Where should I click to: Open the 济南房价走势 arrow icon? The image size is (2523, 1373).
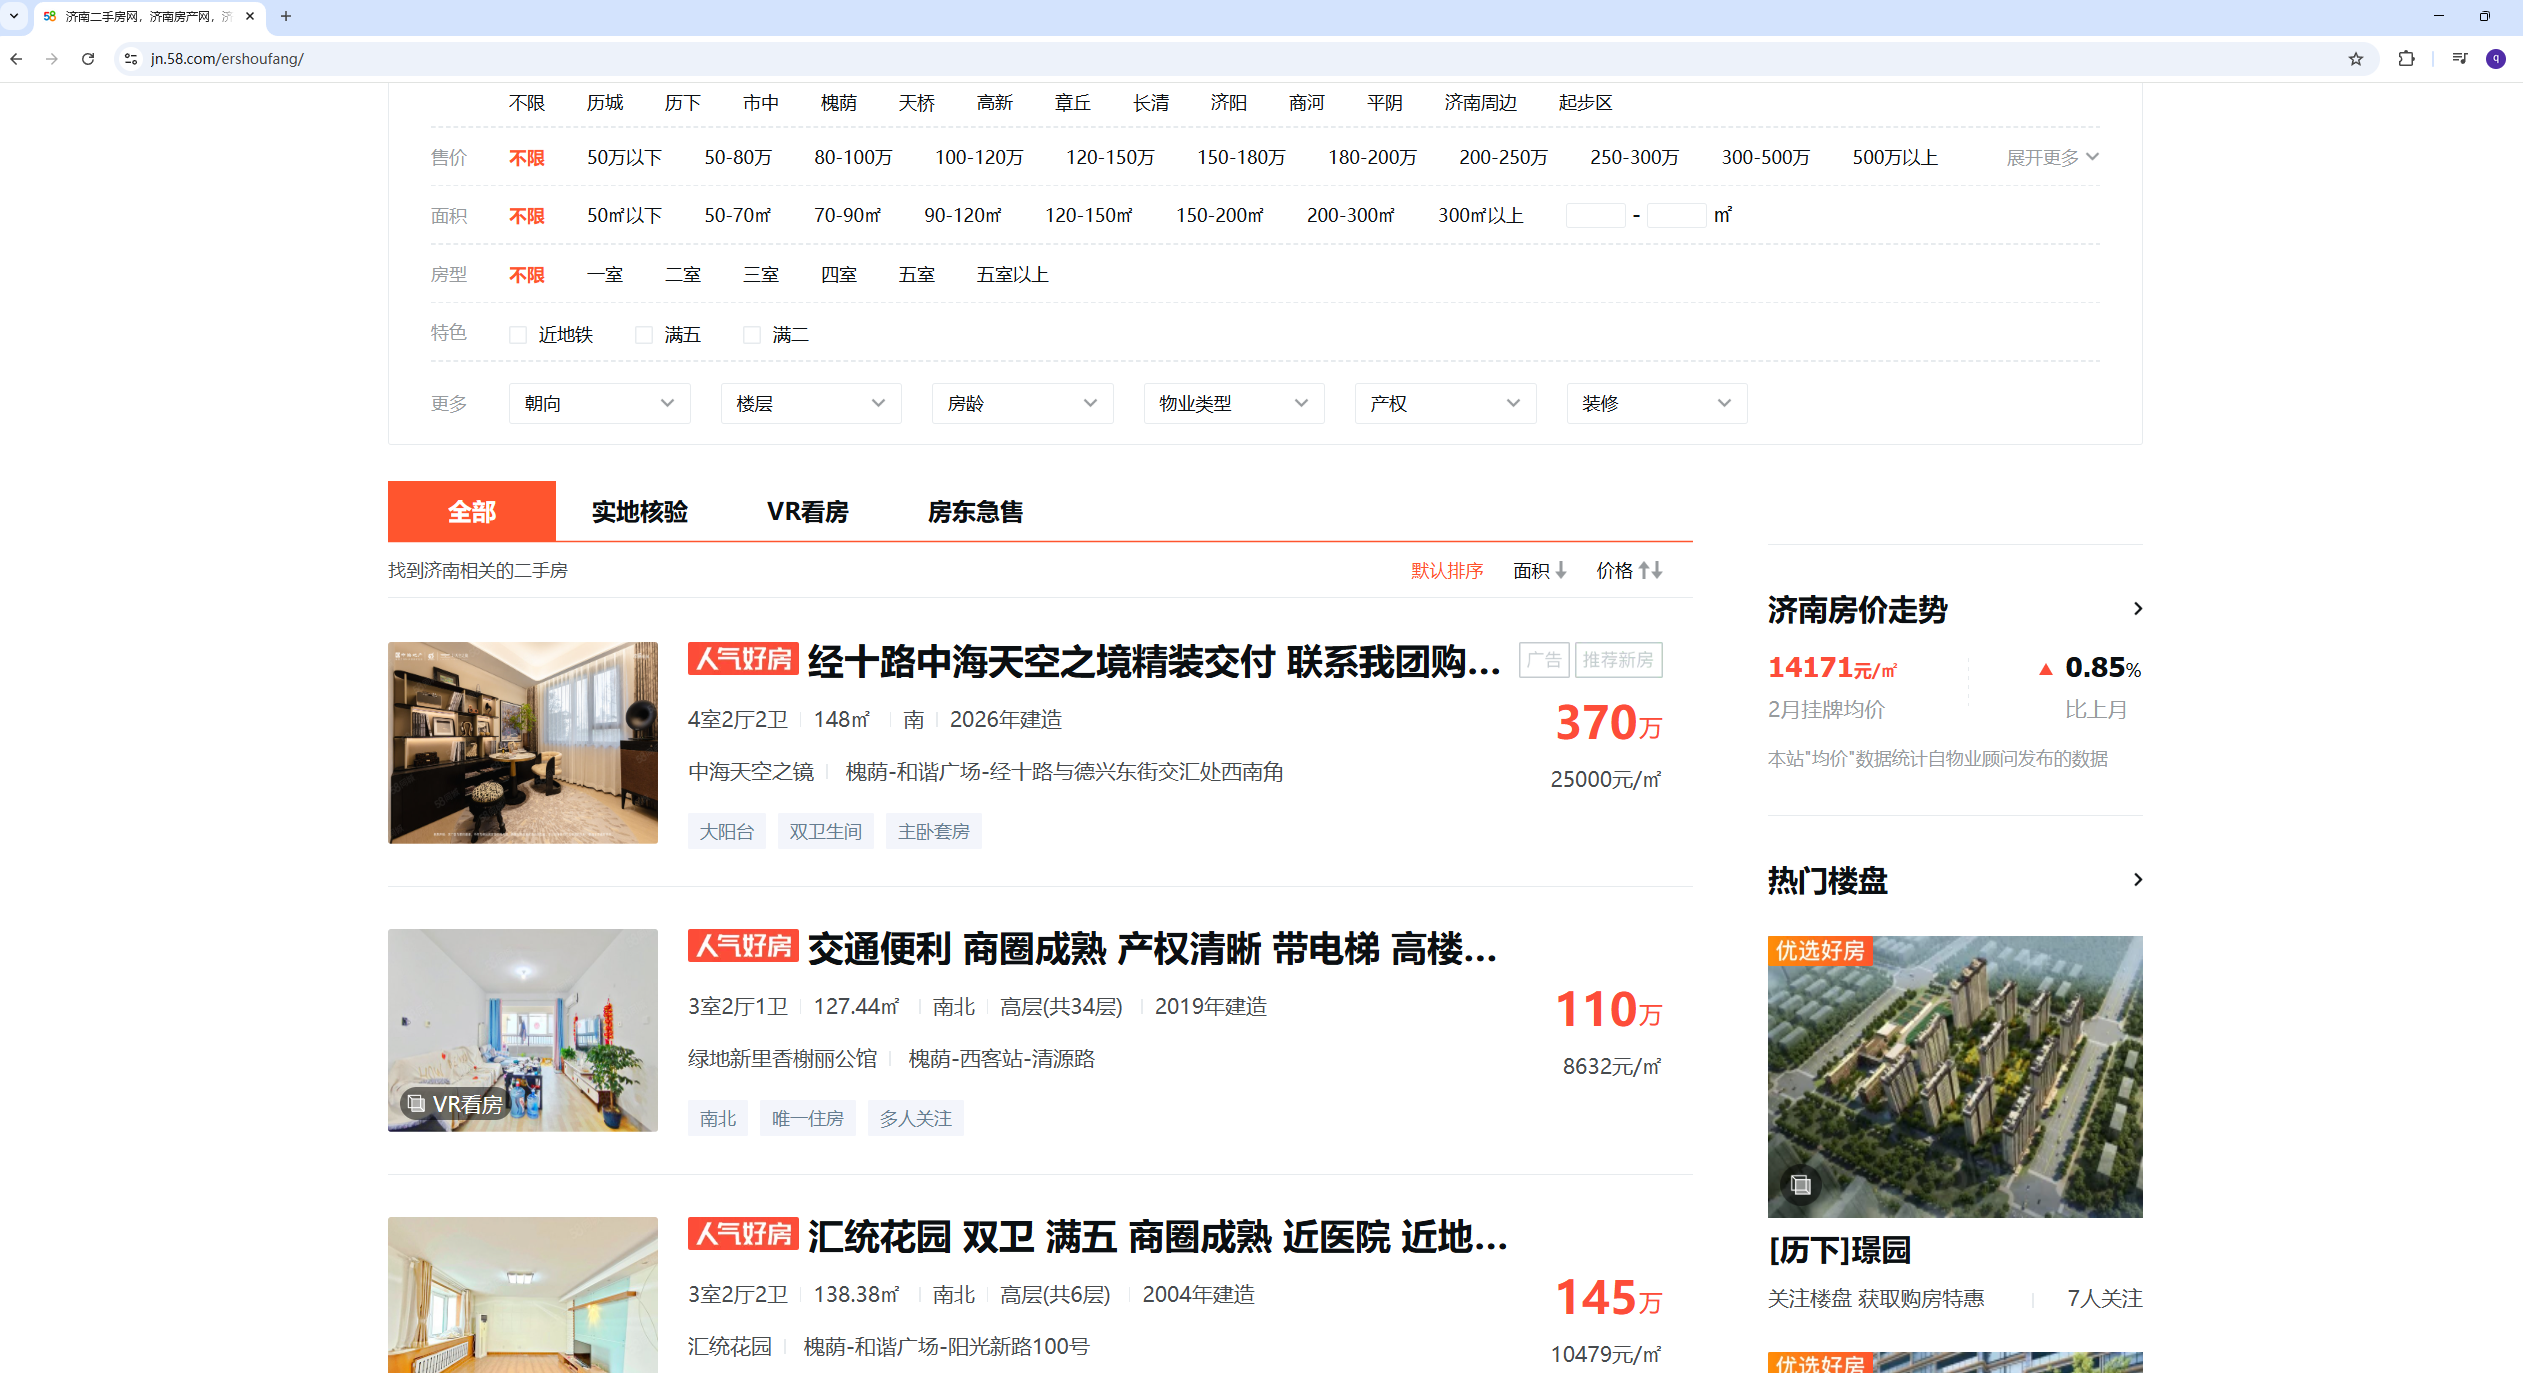(2137, 608)
